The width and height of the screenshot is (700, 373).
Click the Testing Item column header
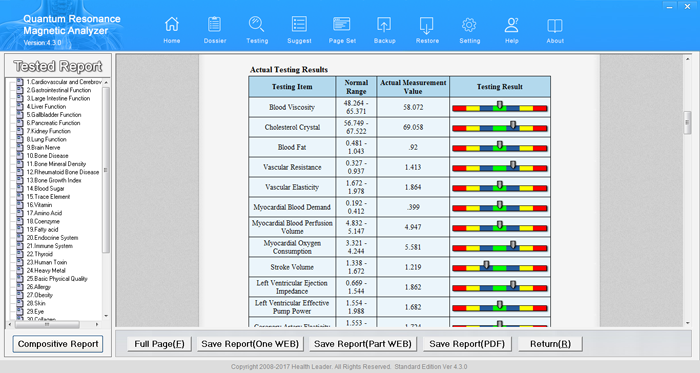pos(292,87)
